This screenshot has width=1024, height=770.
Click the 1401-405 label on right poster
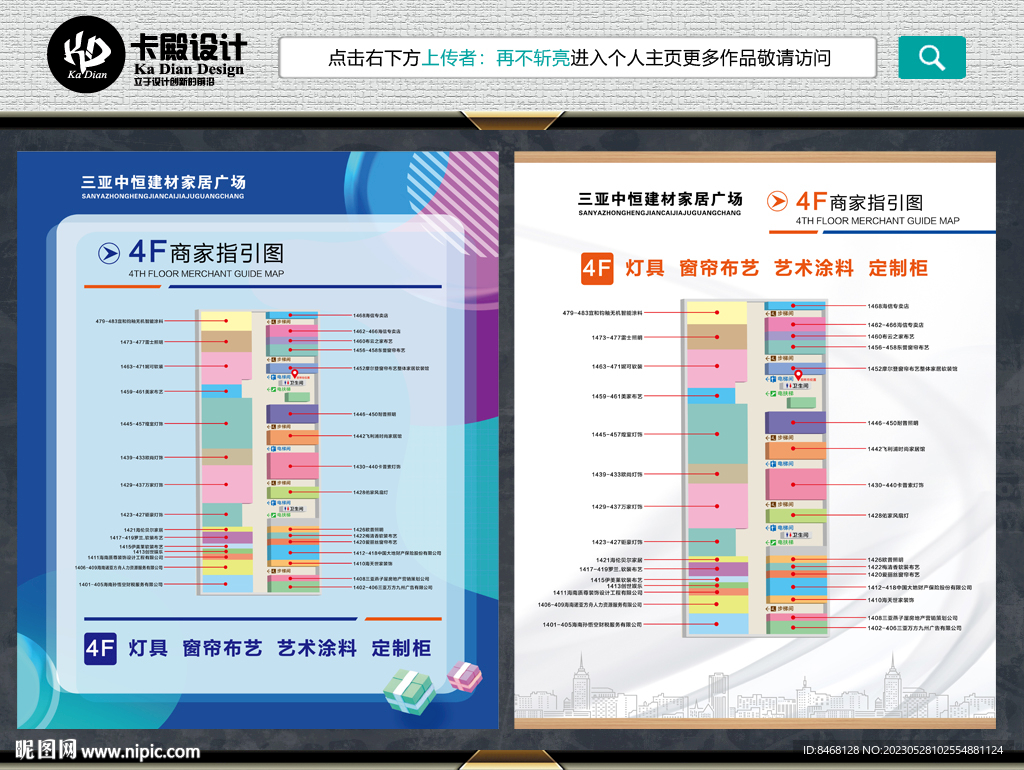tap(592, 625)
